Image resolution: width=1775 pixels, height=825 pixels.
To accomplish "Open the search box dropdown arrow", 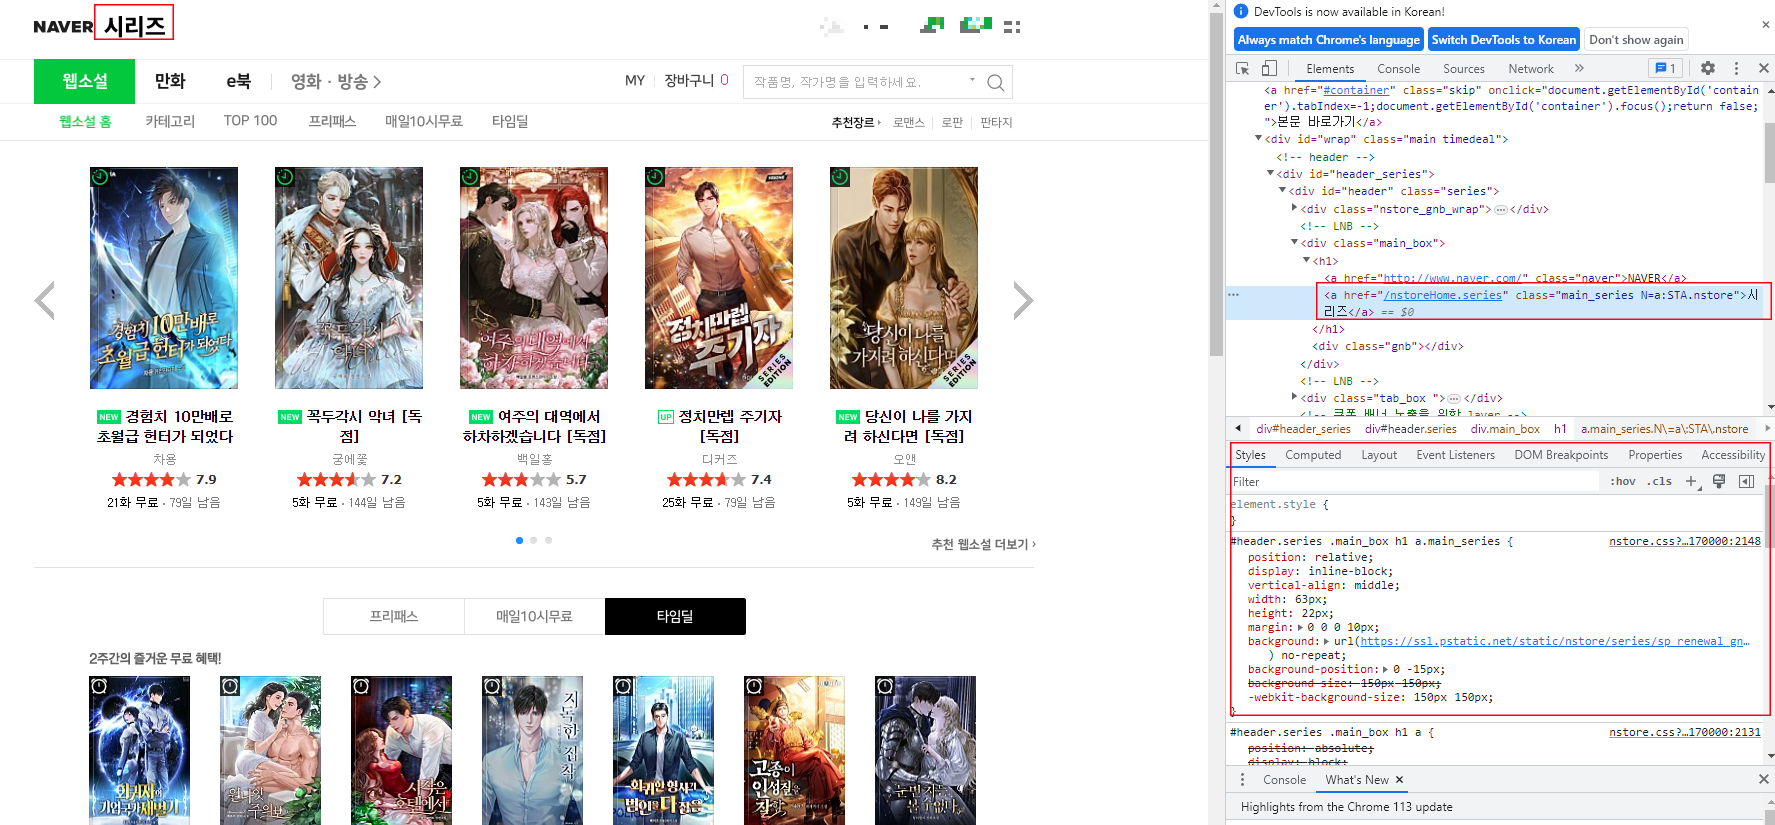I will 972,81.
